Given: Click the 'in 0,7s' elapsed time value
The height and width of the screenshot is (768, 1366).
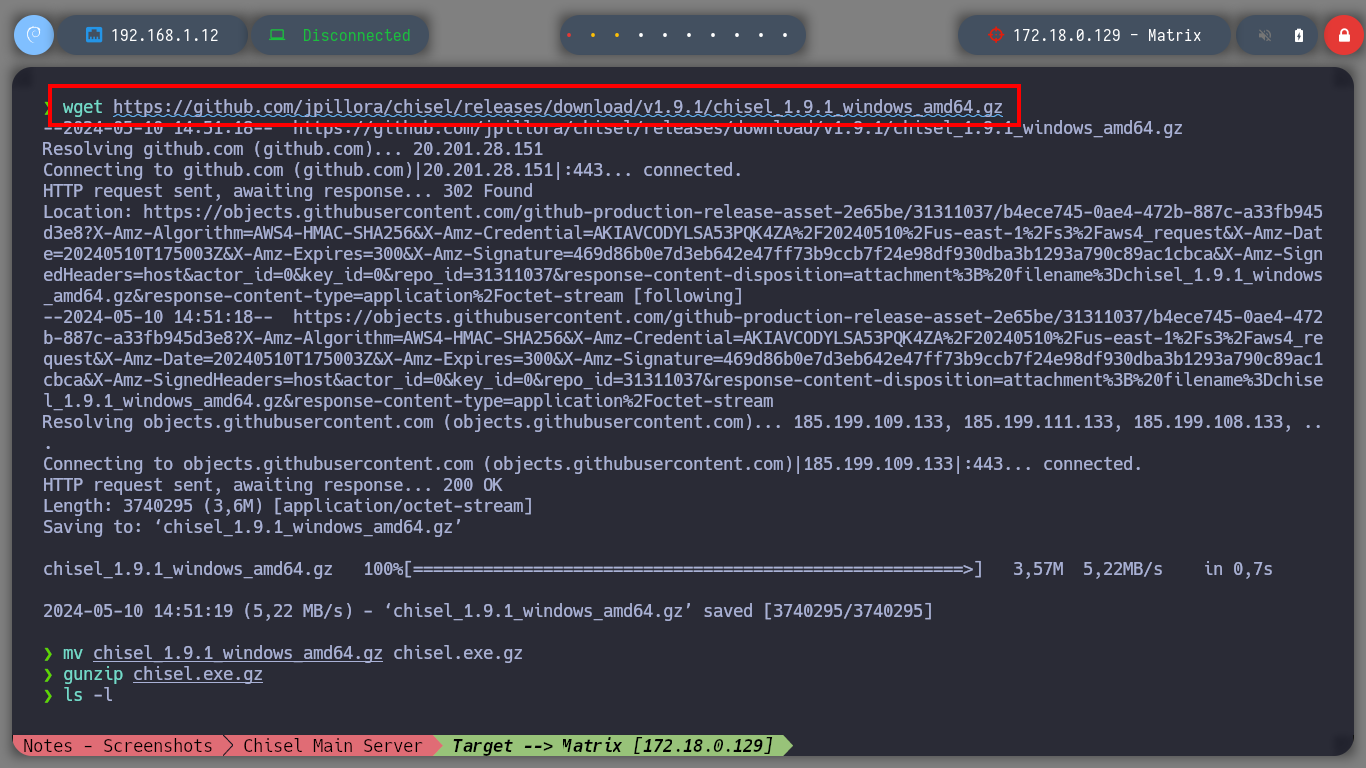Looking at the screenshot, I should point(1238,569).
